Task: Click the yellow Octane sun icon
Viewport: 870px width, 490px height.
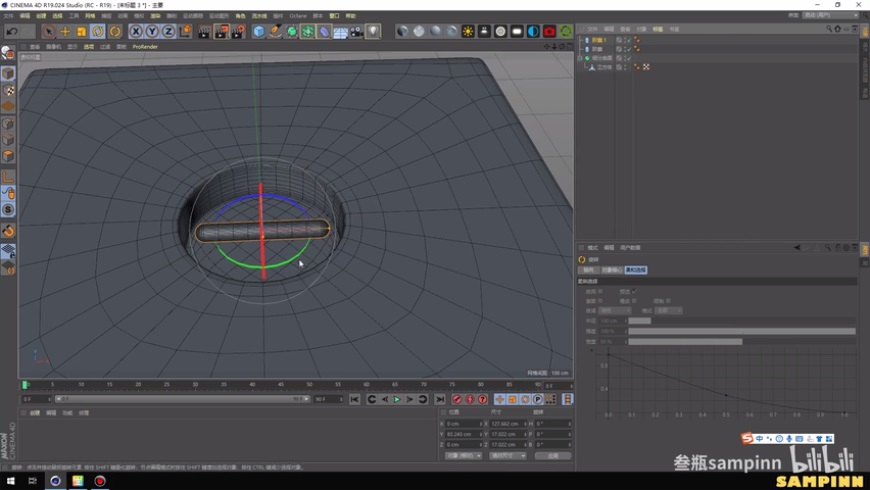Action: click(468, 32)
